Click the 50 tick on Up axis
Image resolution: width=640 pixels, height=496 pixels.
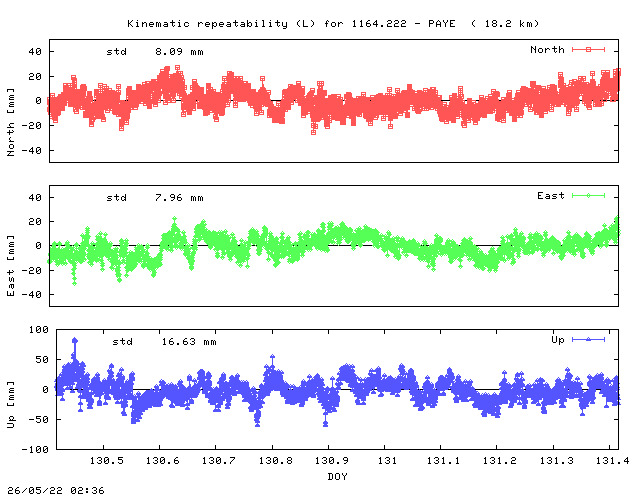(x=42, y=360)
